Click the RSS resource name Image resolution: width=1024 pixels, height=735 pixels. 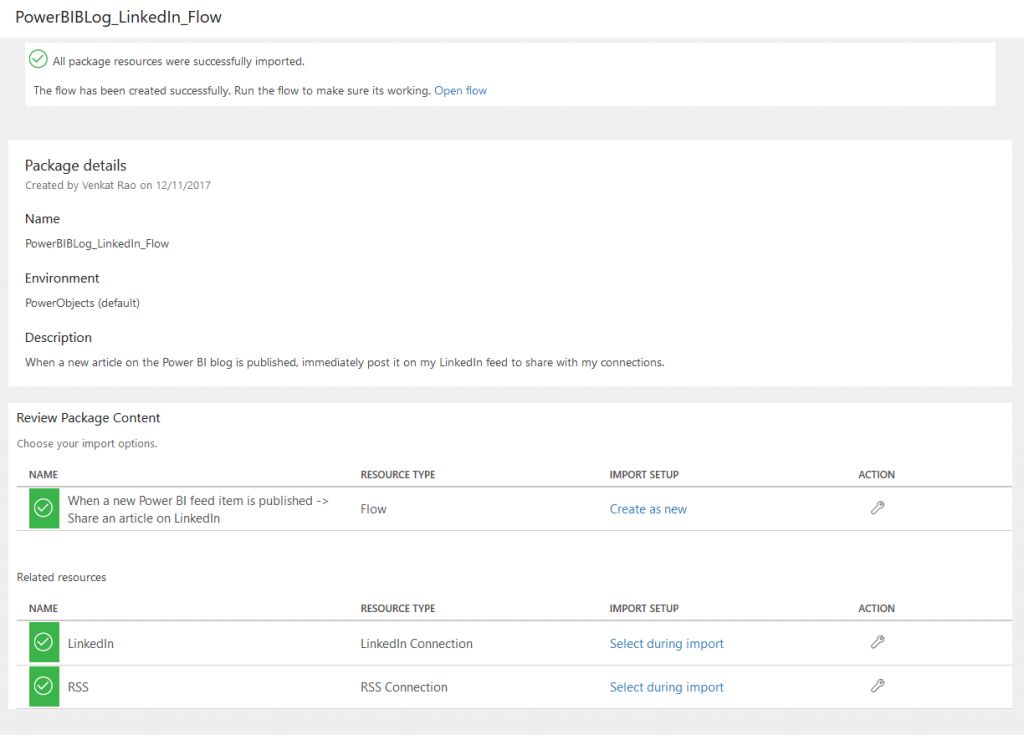point(79,687)
